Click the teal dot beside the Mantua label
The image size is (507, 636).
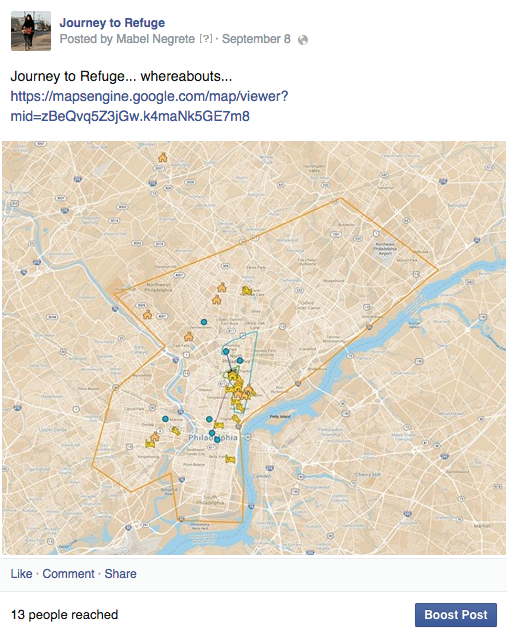coord(165,419)
